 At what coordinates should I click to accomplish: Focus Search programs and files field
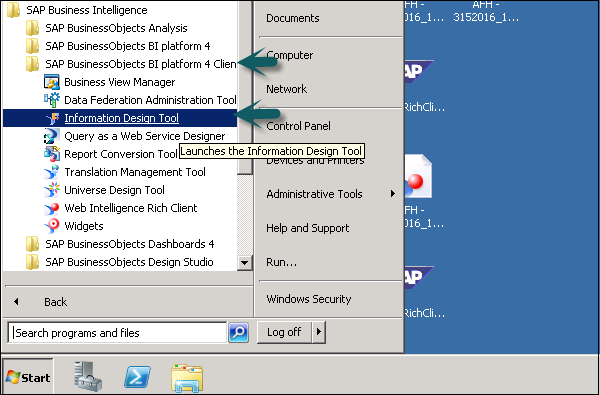coord(117,333)
